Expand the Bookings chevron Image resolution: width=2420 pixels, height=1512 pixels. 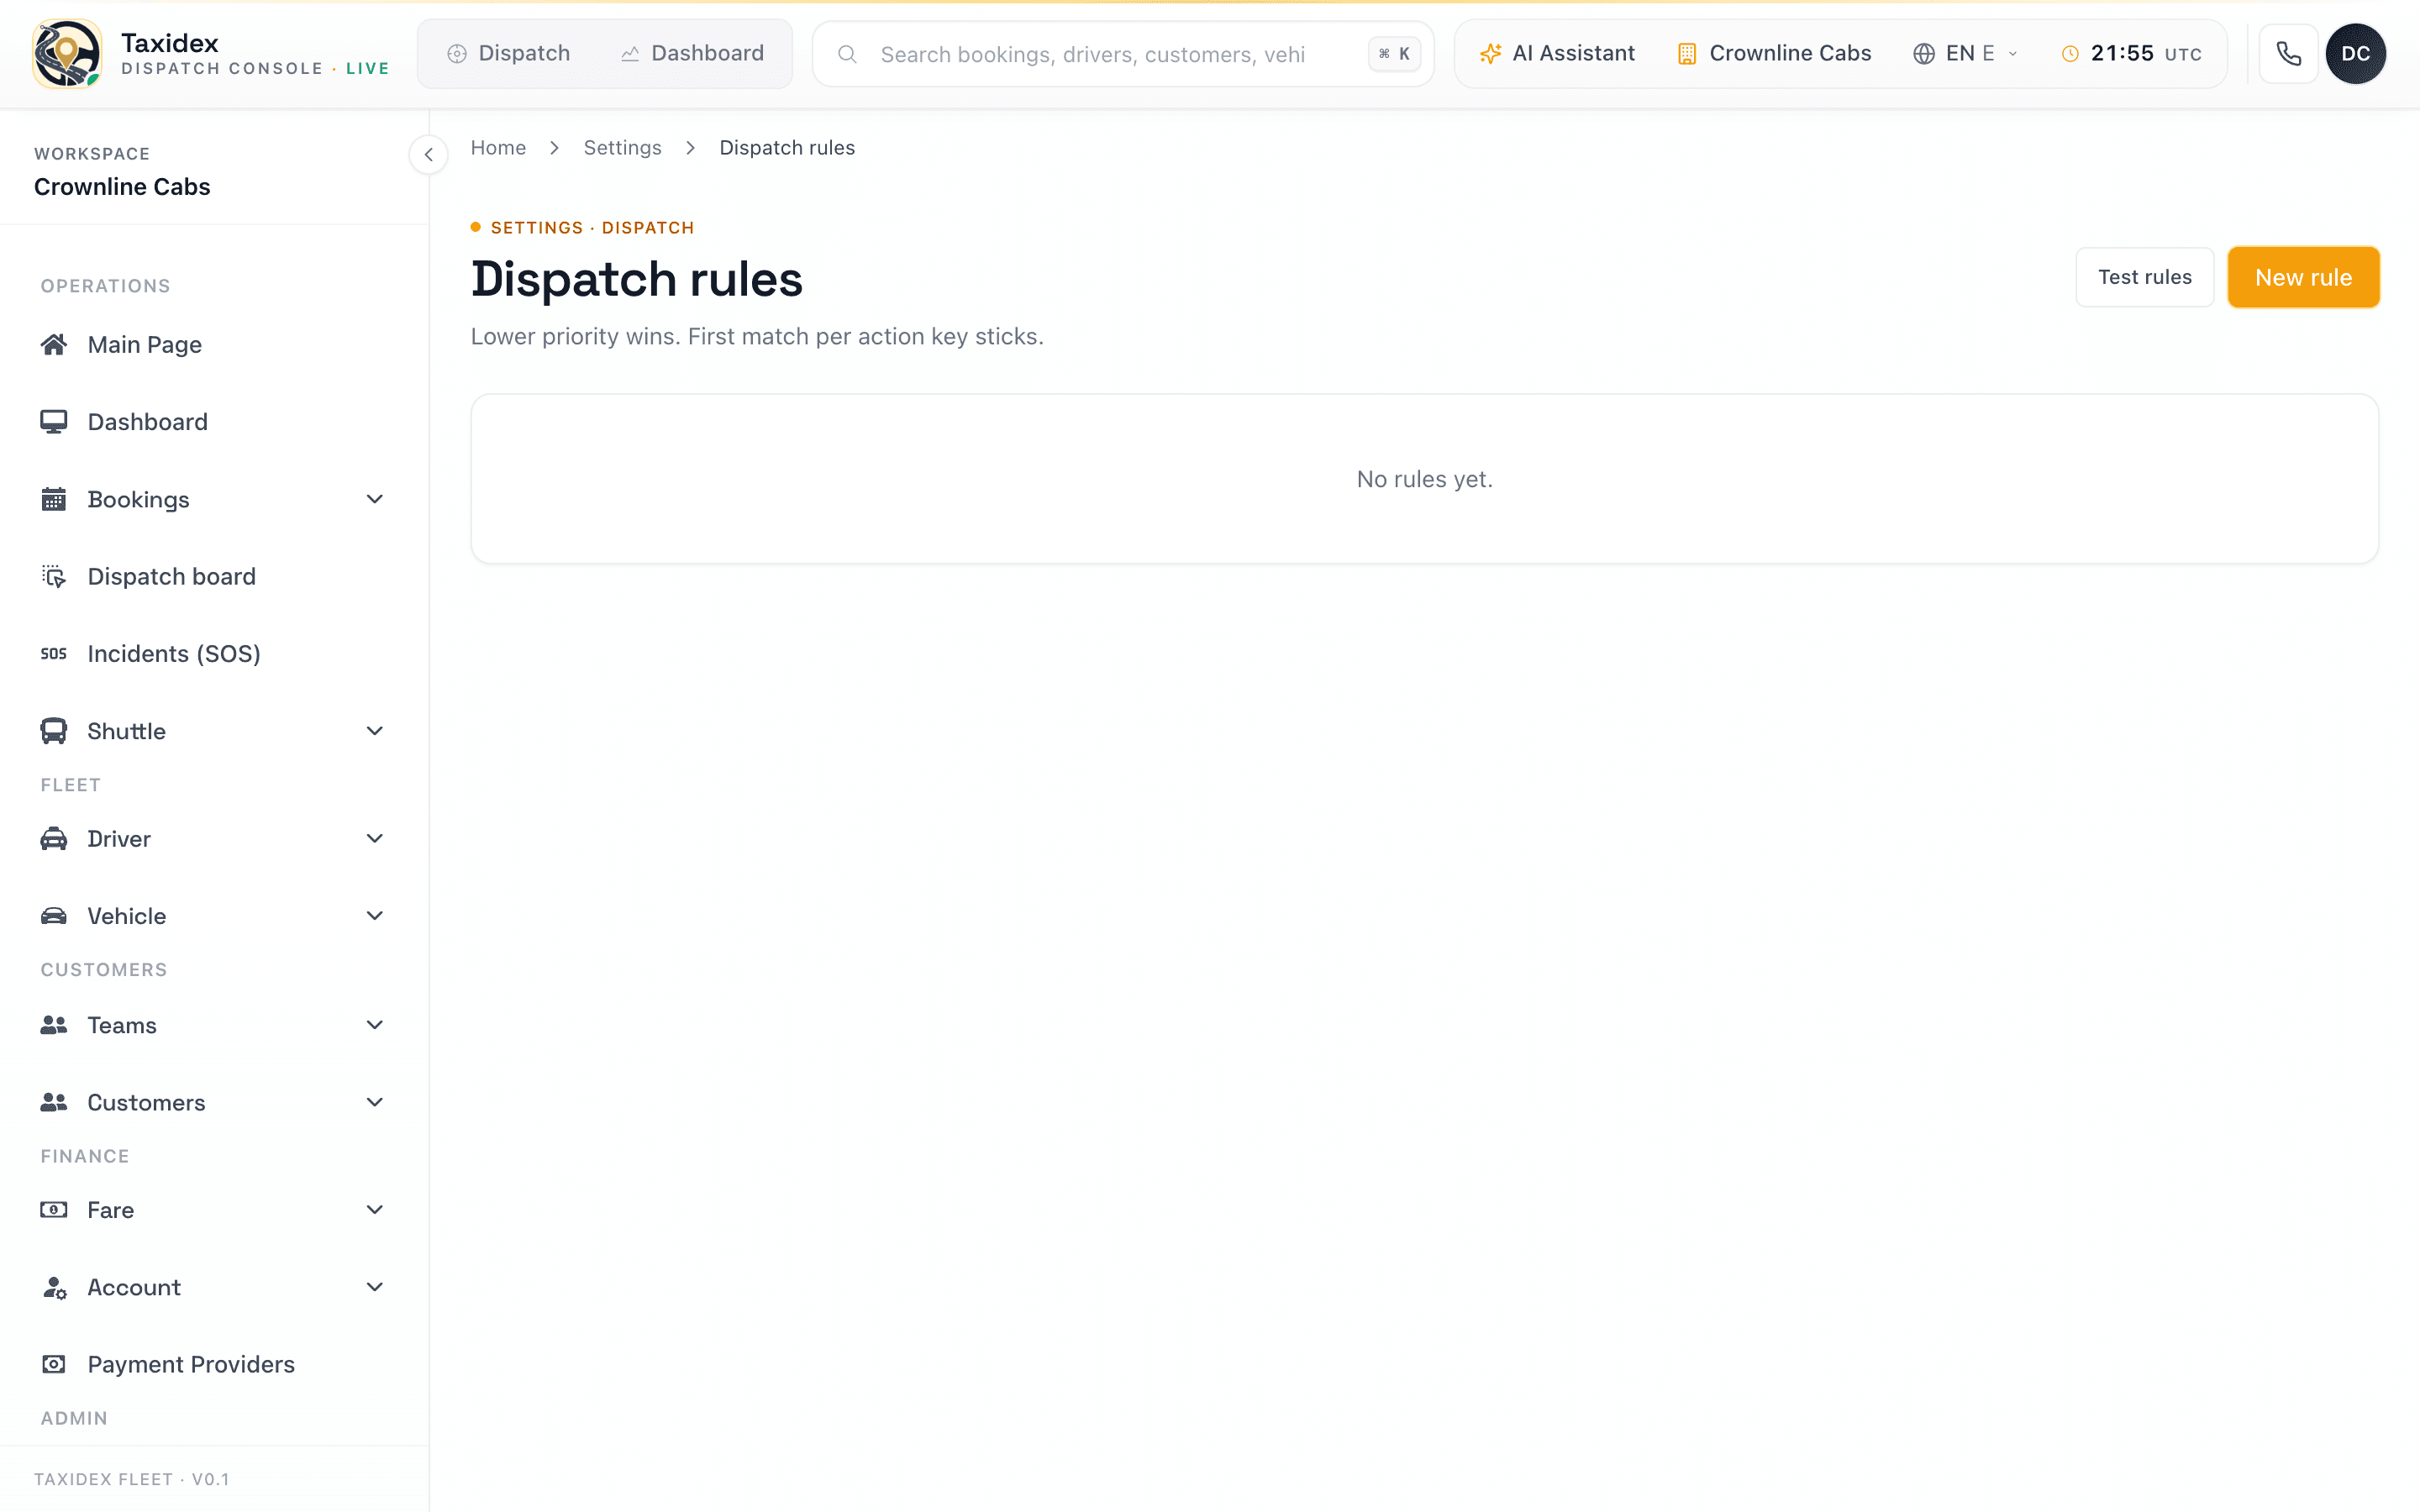[x=375, y=499]
